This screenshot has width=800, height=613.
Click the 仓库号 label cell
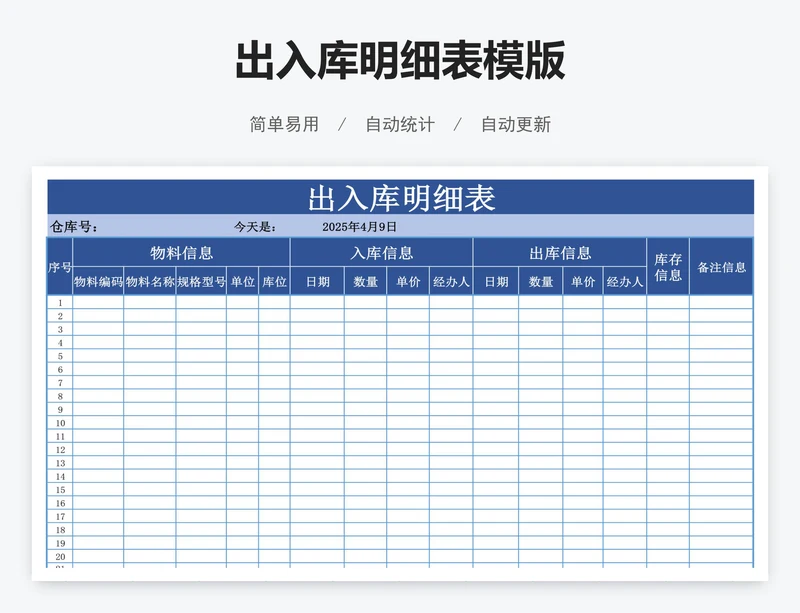(74, 227)
